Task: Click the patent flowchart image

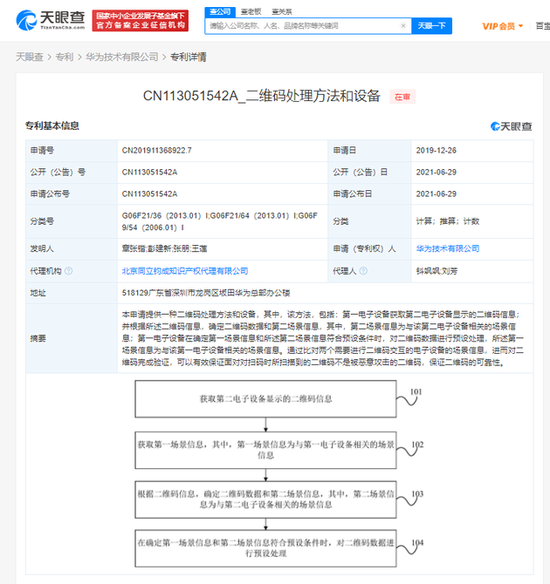Action: click(x=279, y=474)
